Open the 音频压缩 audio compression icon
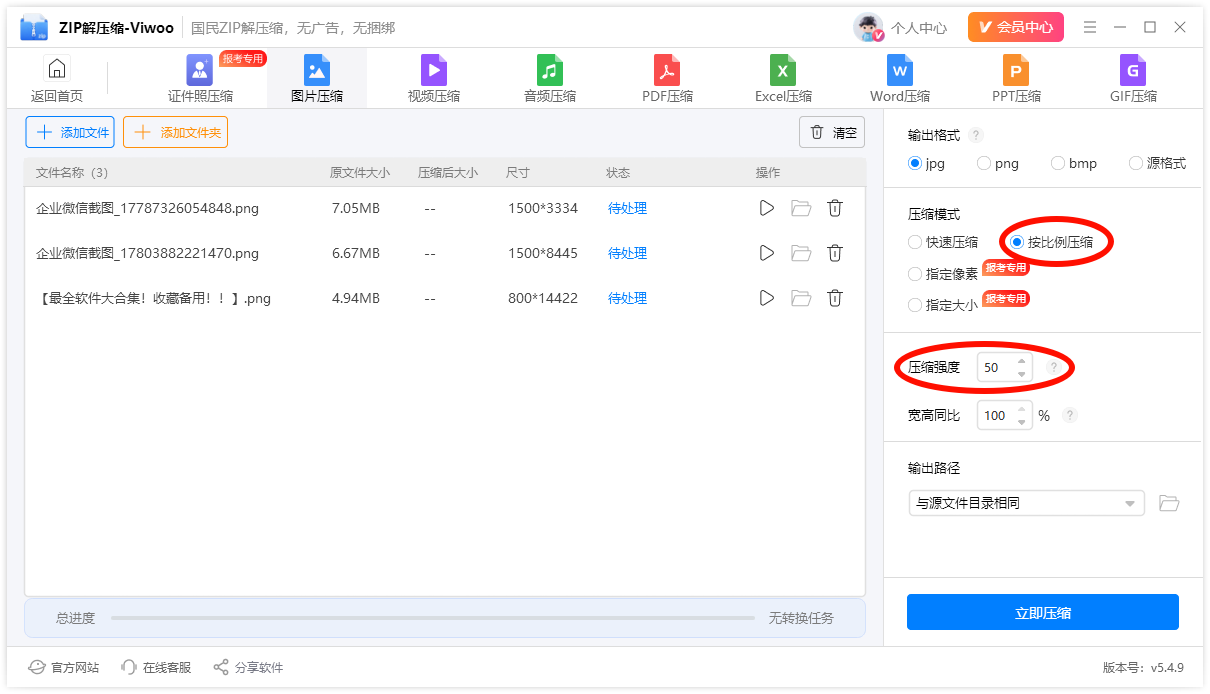 tap(550, 70)
